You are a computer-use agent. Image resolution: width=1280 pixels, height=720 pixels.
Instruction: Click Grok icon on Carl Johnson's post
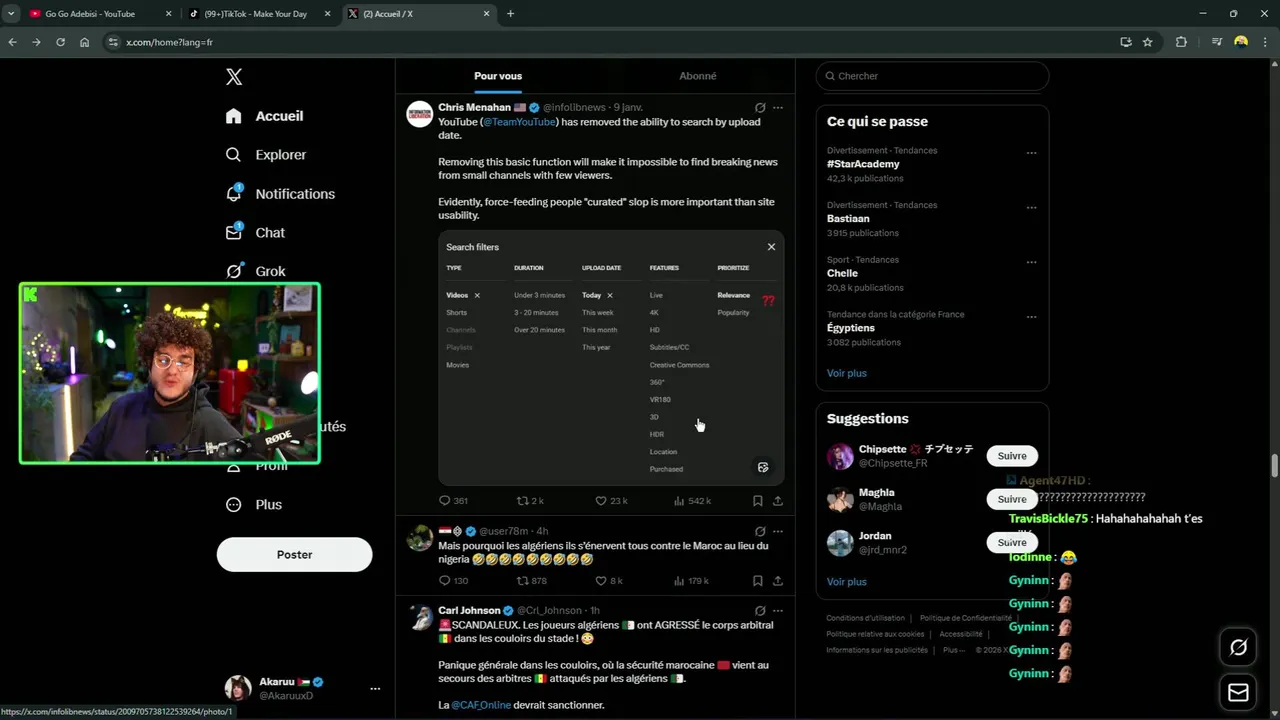(760, 611)
